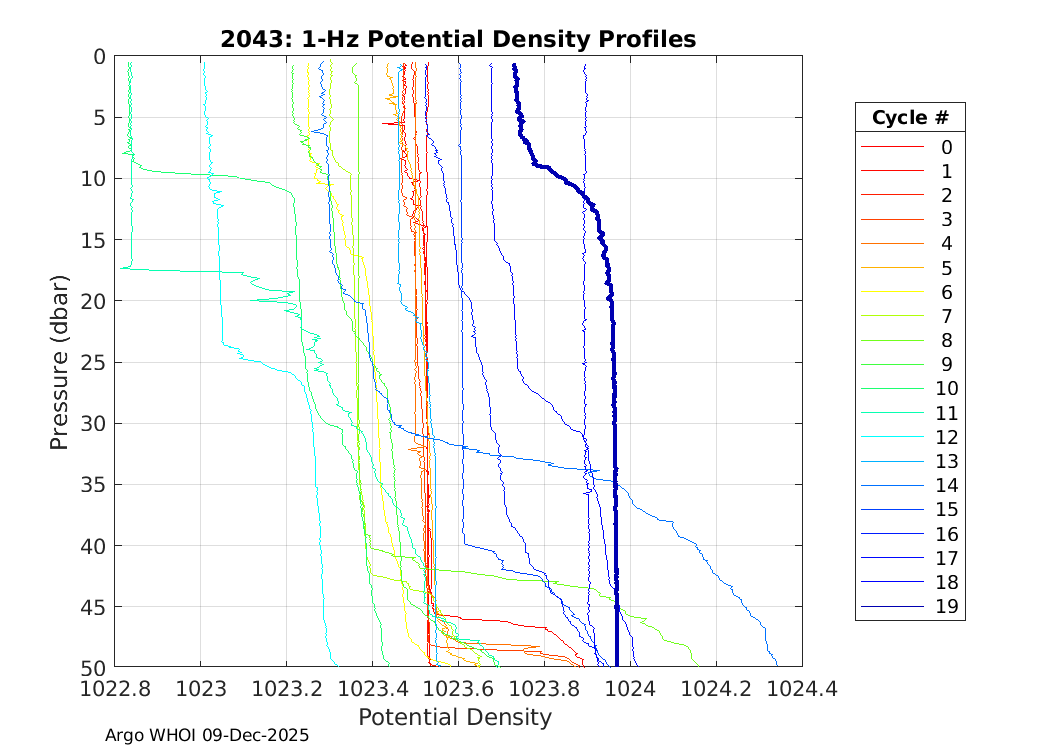Click the 1022.8 x-axis tick label
The width and height of the screenshot is (1050, 750).
pyautogui.click(x=115, y=688)
